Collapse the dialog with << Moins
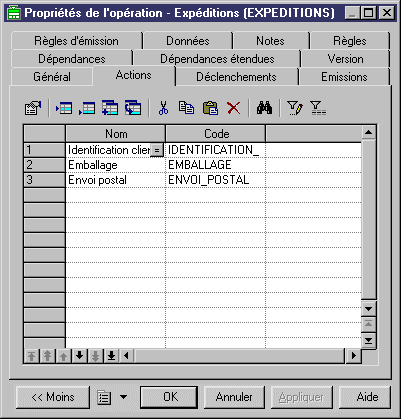401x419 pixels. pyautogui.click(x=53, y=397)
